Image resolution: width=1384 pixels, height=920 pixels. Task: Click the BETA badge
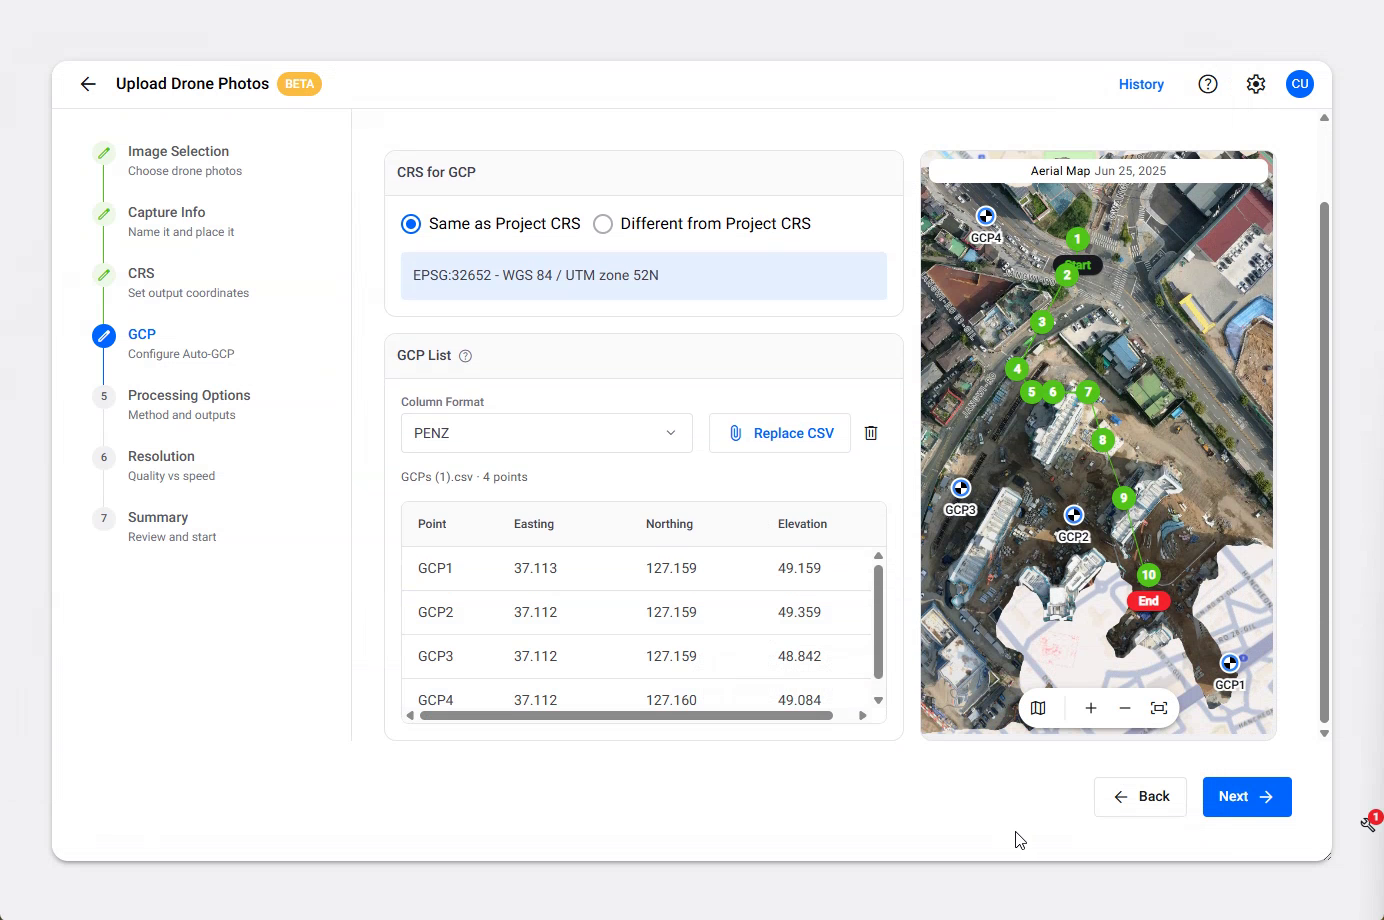pyautogui.click(x=299, y=84)
